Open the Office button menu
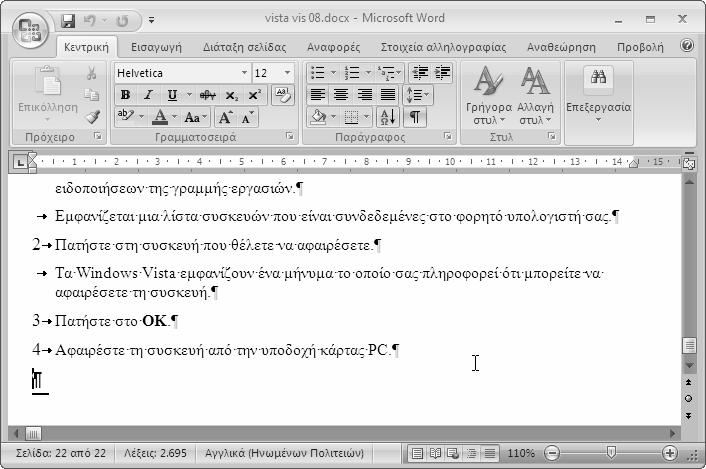 [x=30, y=31]
